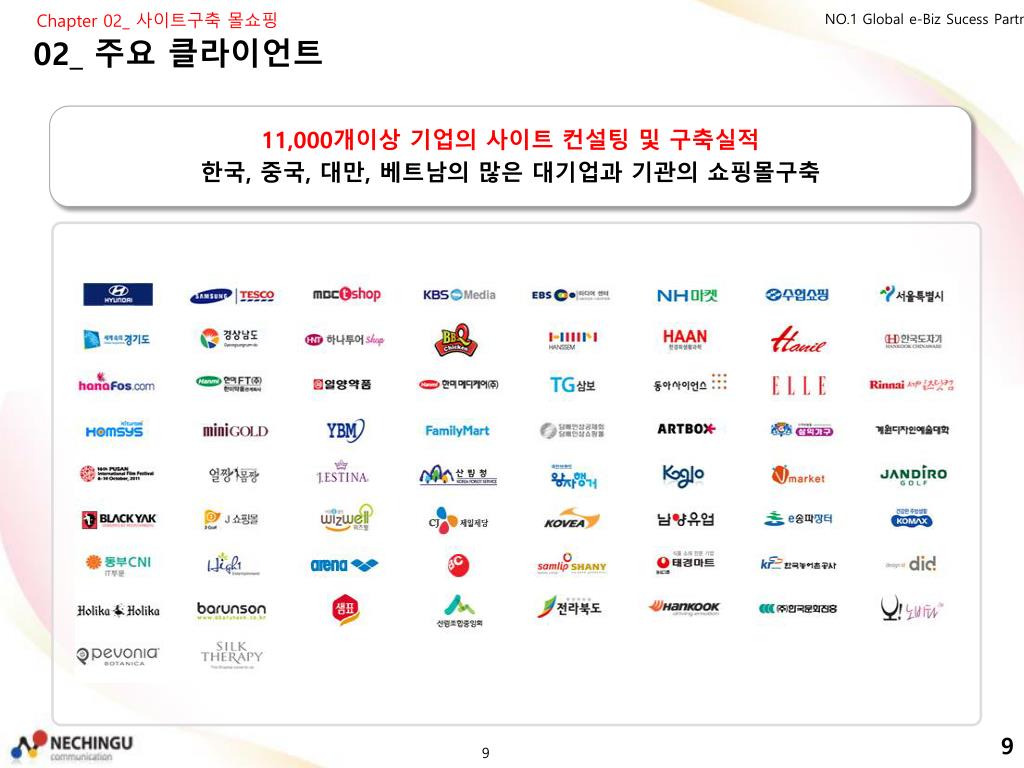
Task: Click the pevonia BOTANICA logo
Action: point(118,656)
